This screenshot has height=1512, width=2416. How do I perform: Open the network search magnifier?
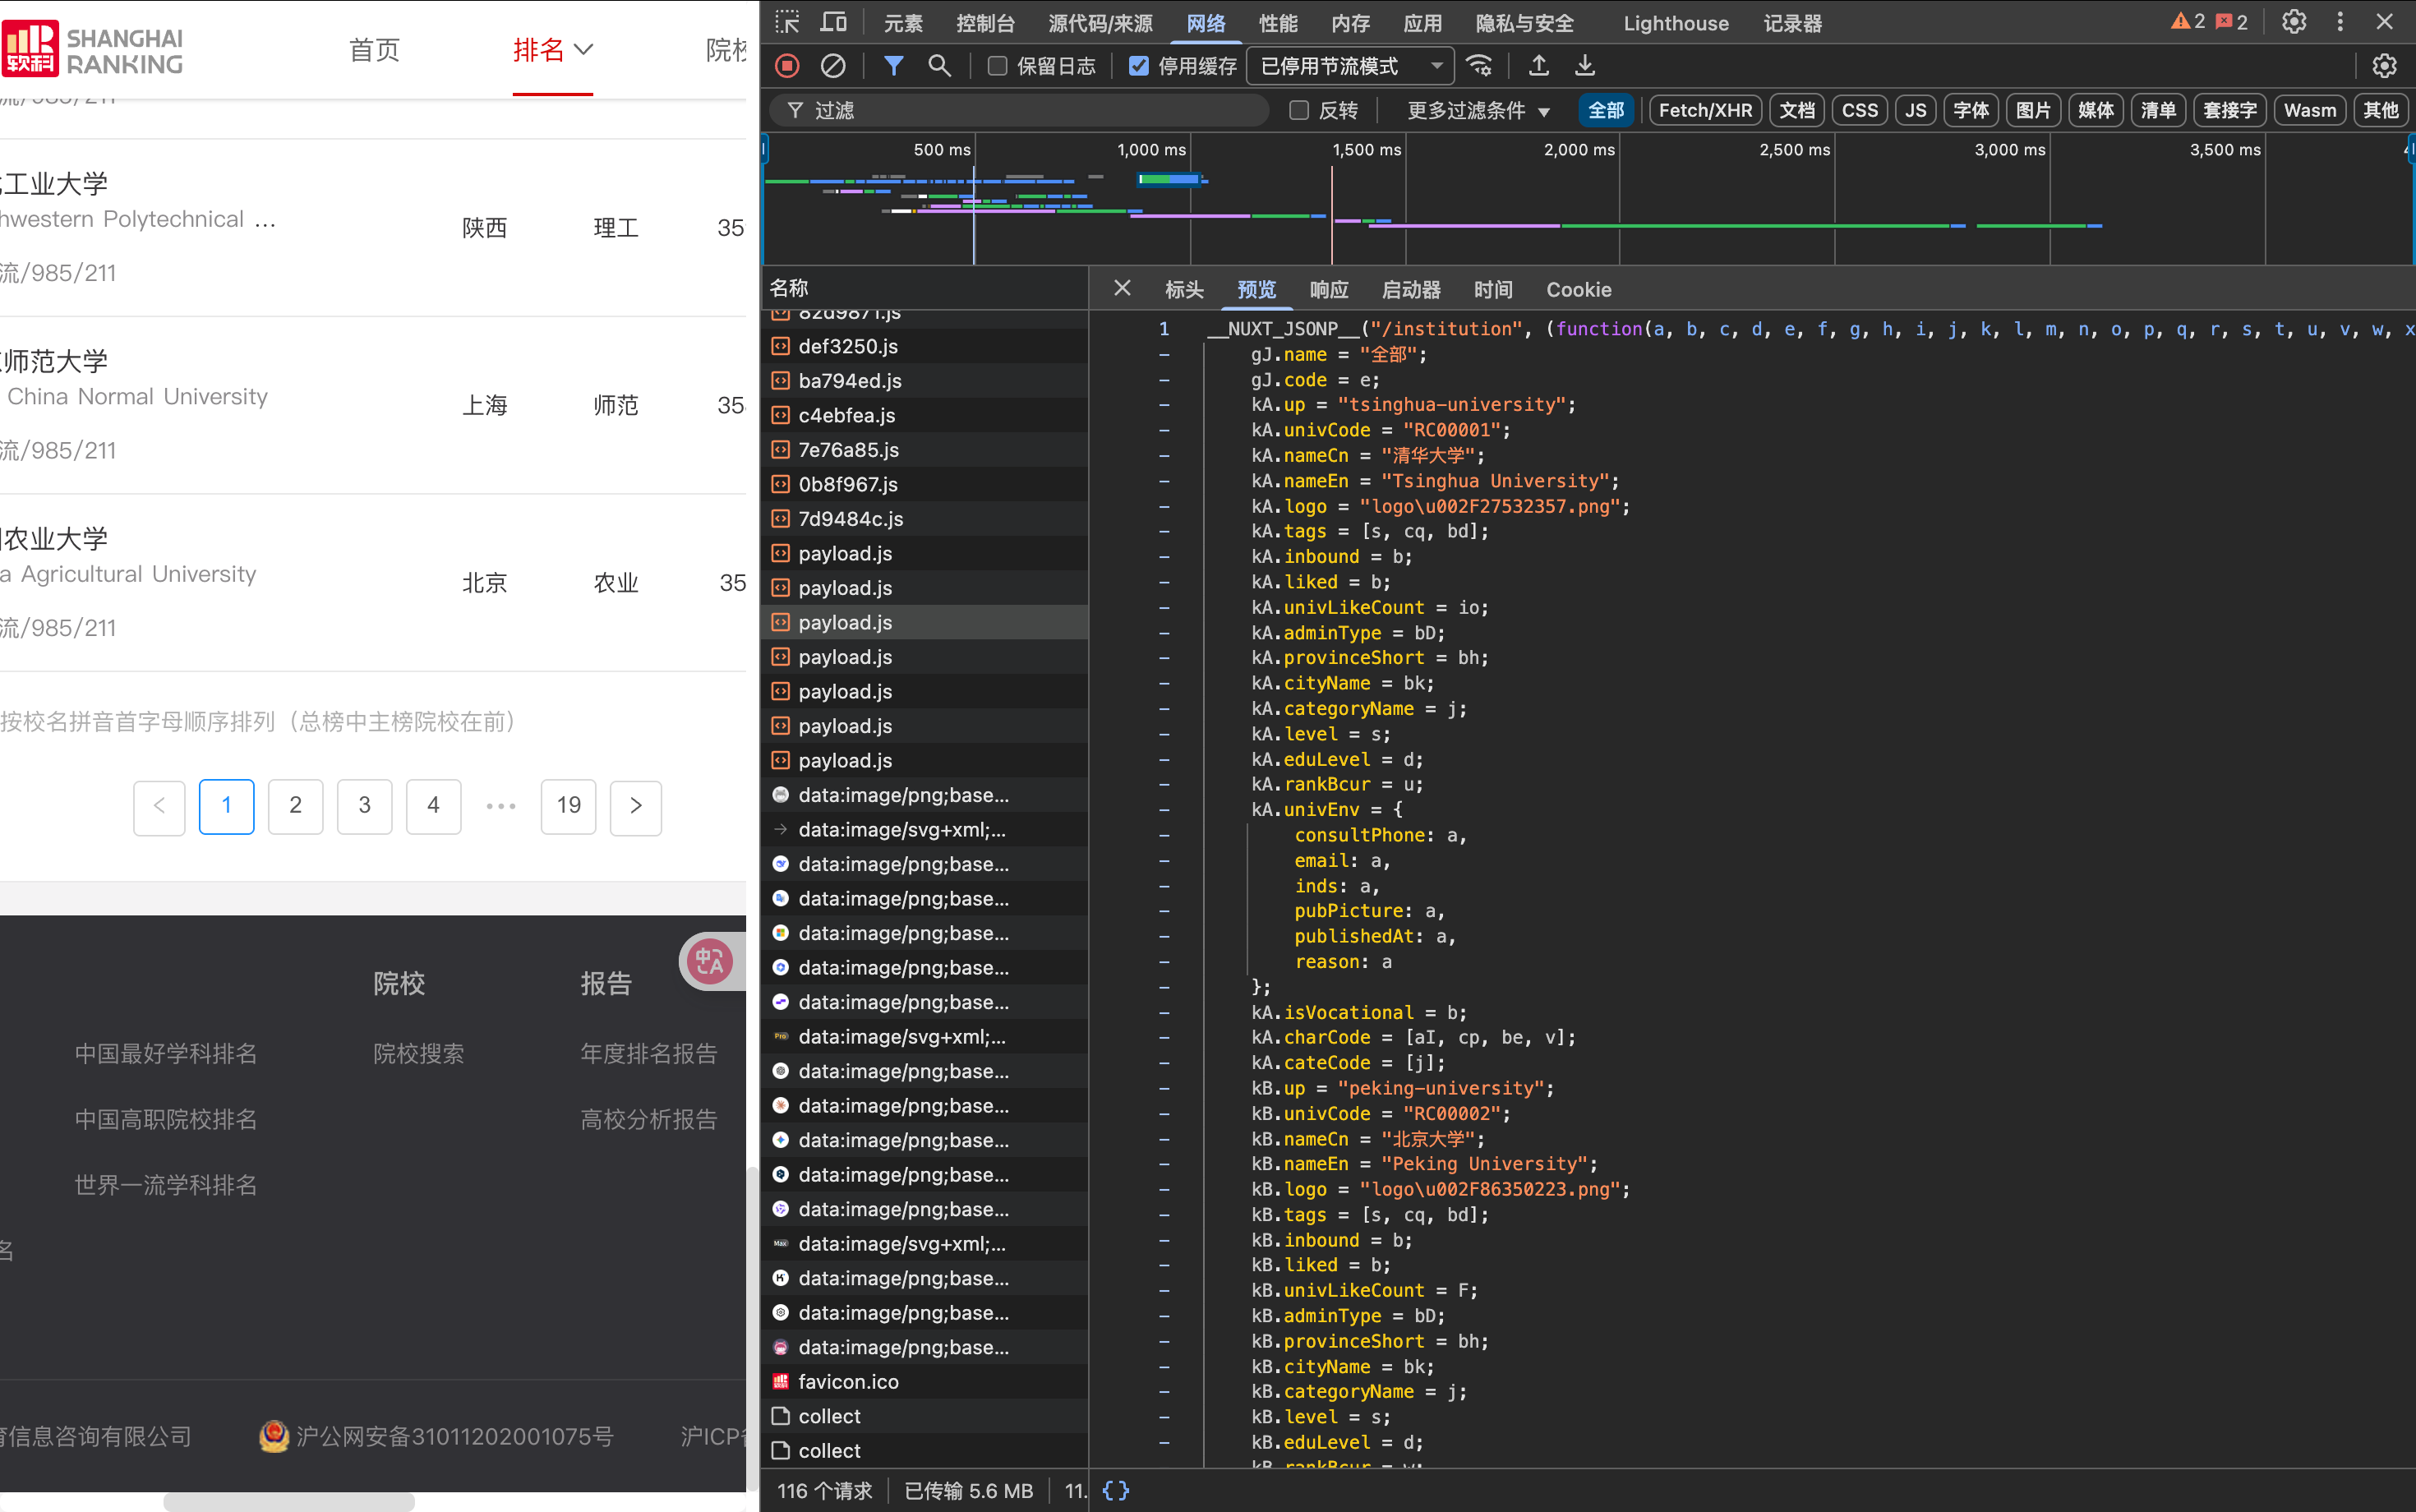click(x=938, y=66)
